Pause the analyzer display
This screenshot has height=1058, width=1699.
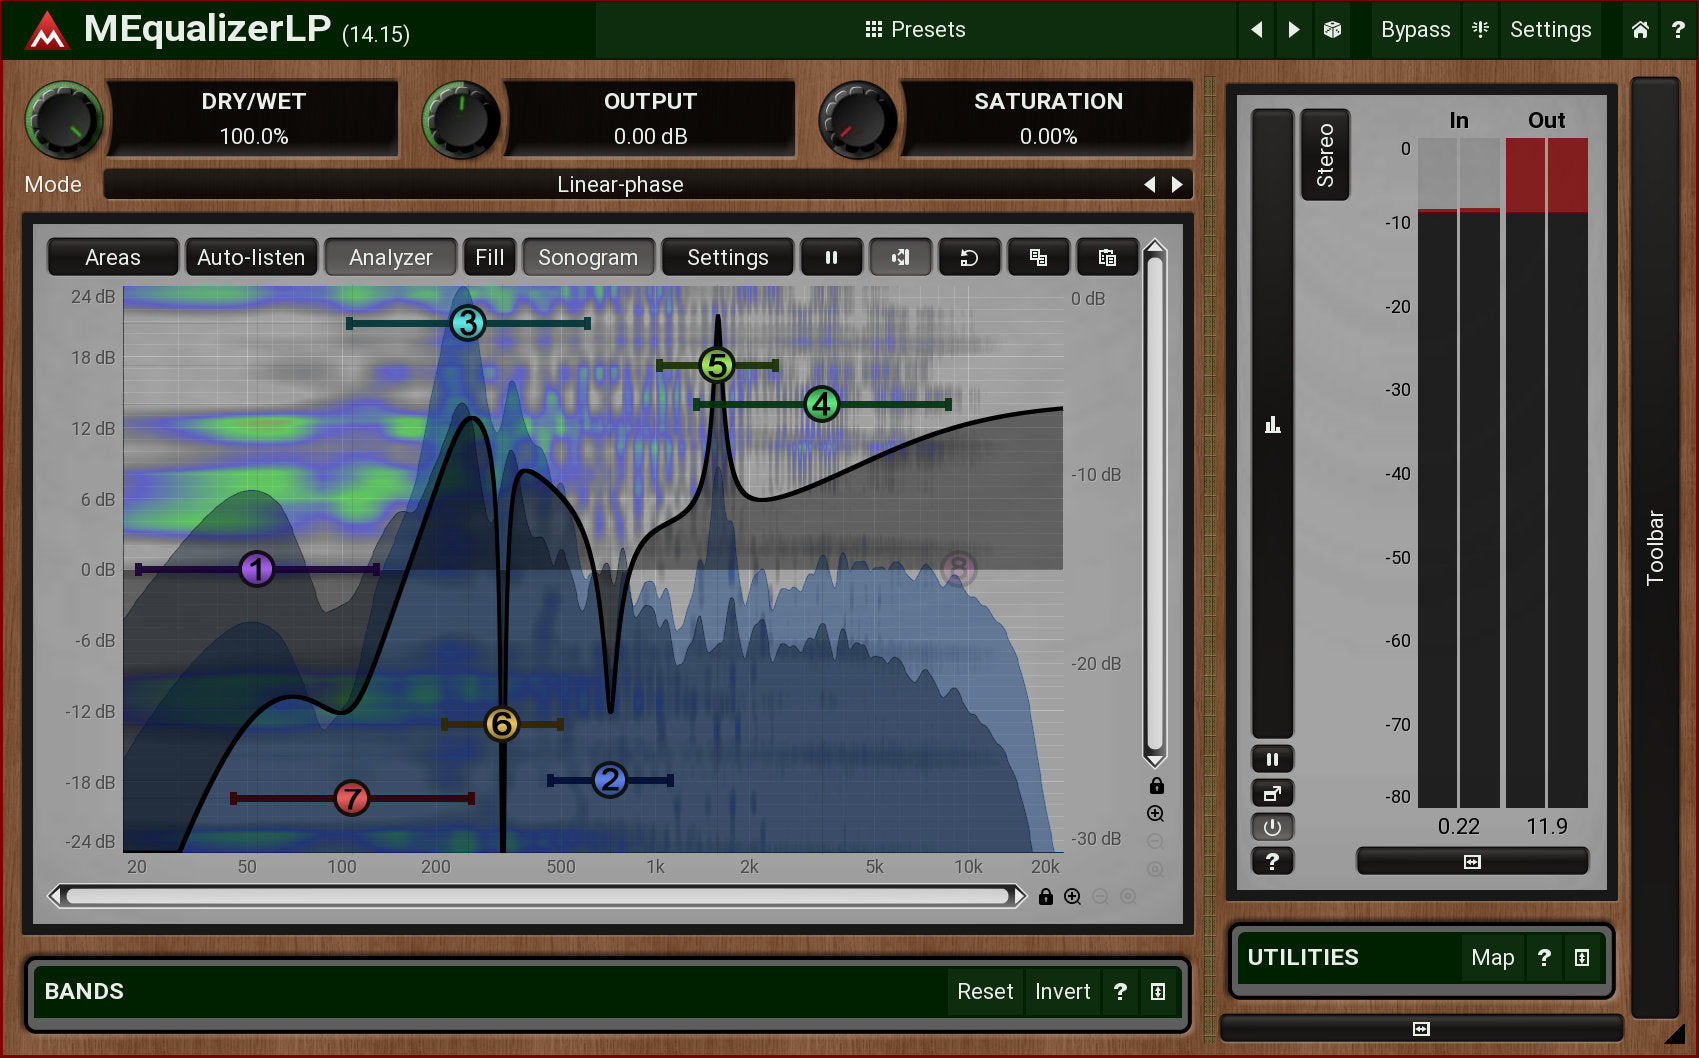(x=831, y=258)
